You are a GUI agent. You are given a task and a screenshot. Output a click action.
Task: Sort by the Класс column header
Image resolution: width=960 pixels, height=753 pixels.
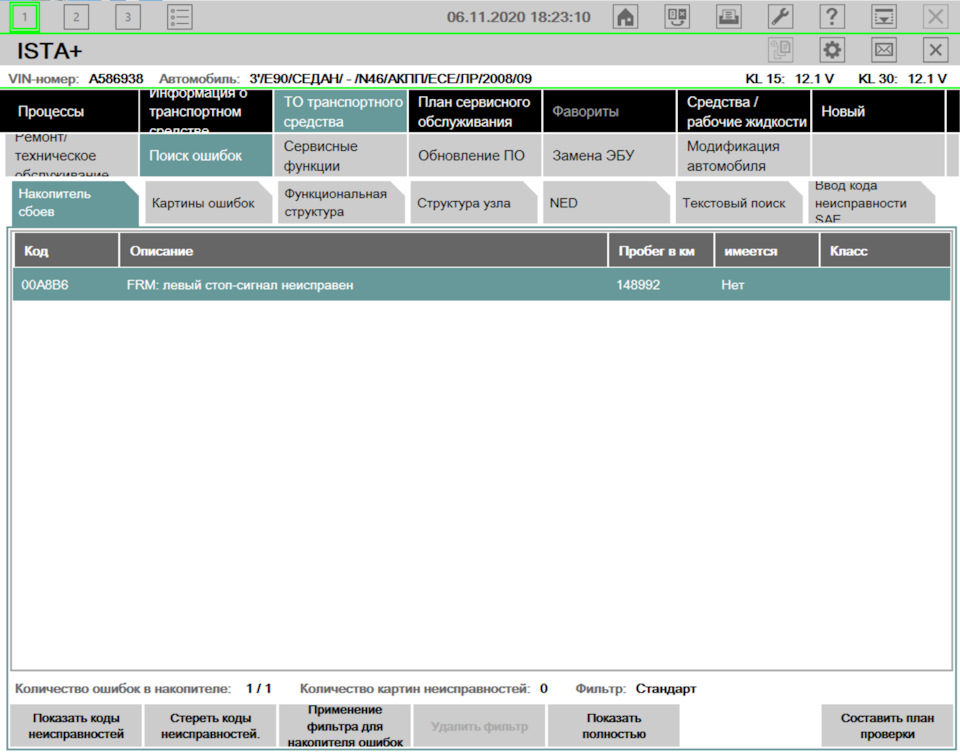click(885, 251)
